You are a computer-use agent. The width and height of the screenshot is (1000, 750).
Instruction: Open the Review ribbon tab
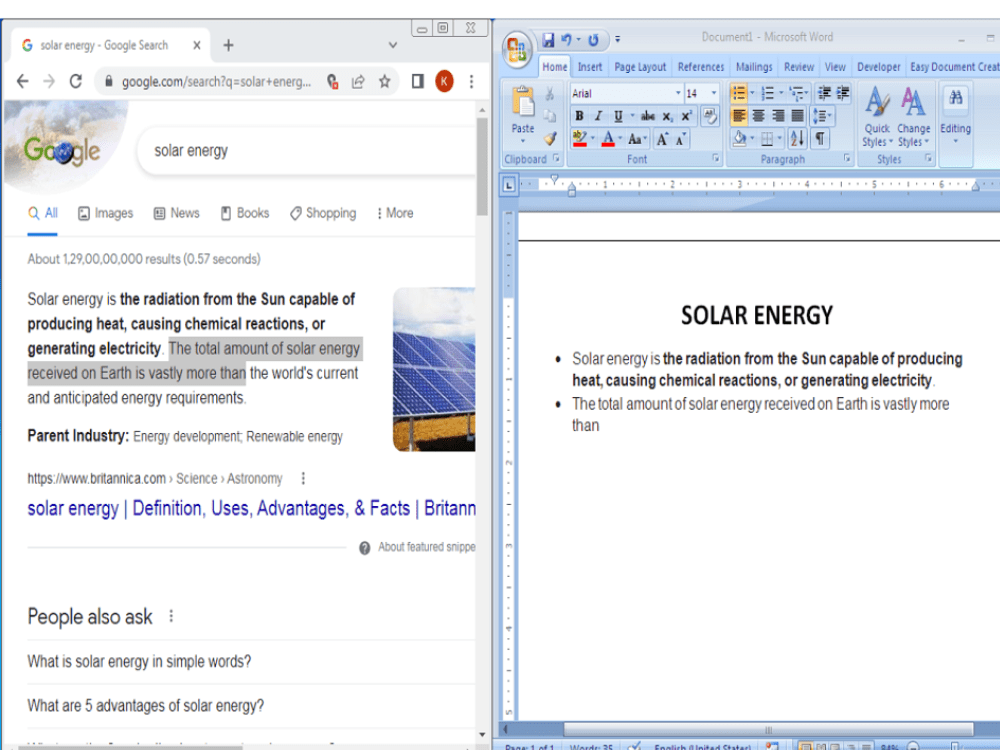tap(798, 67)
